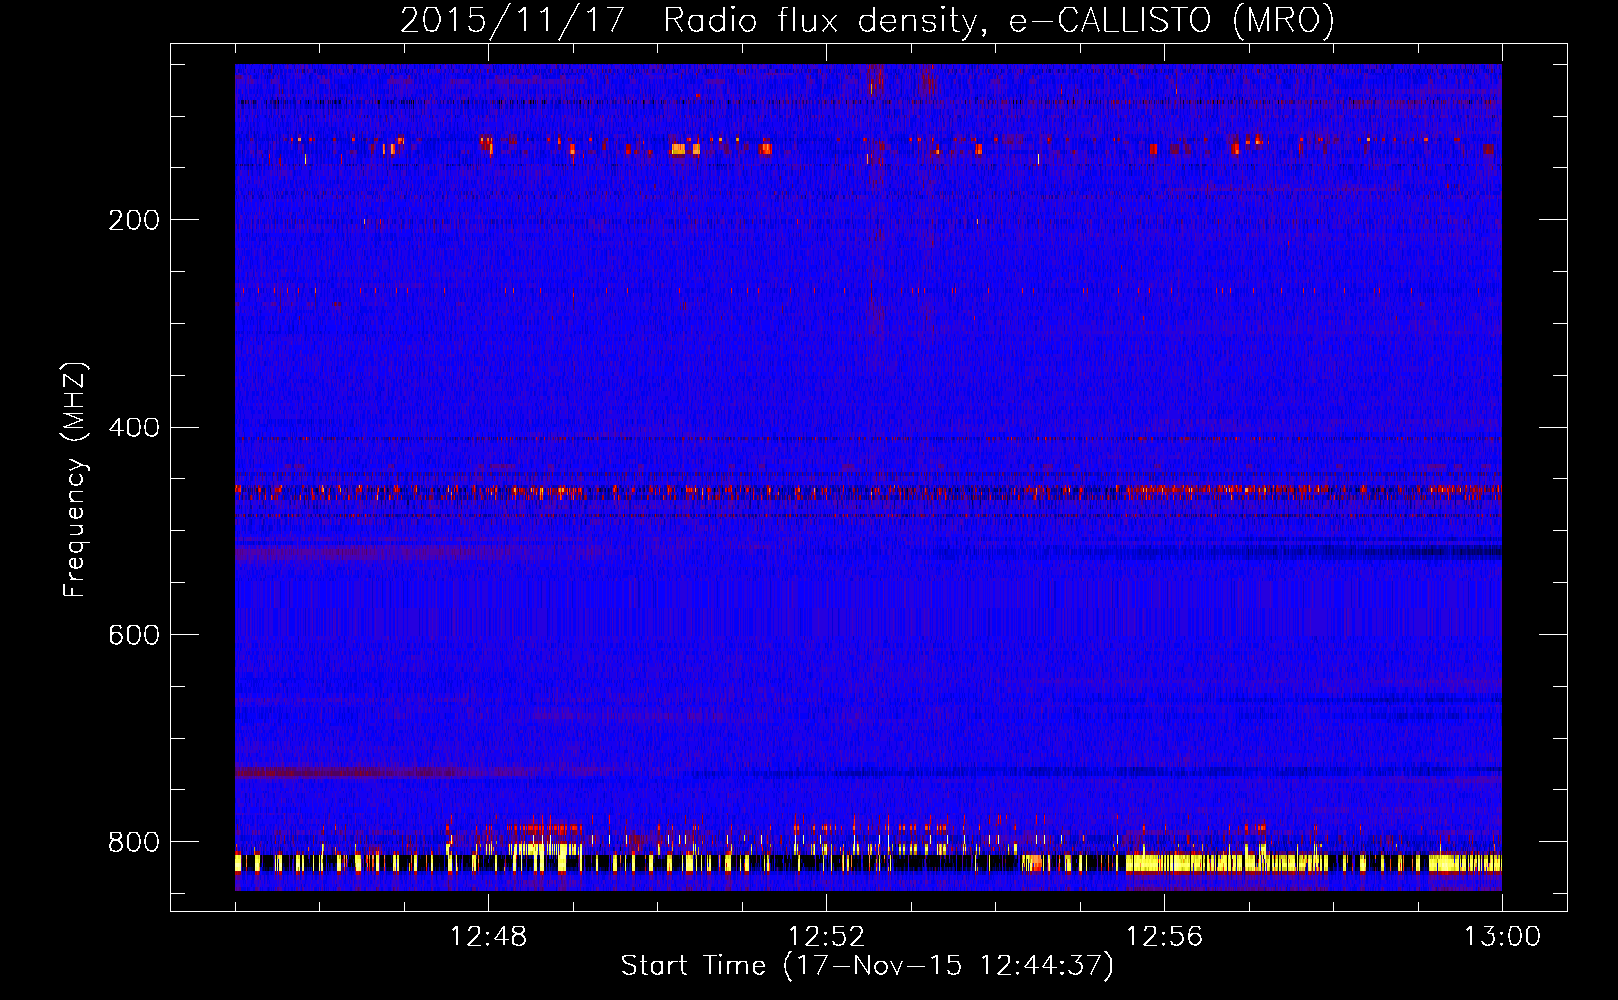The image size is (1618, 1000).
Task: Click the '12:48' time axis label
Action: [x=488, y=937]
